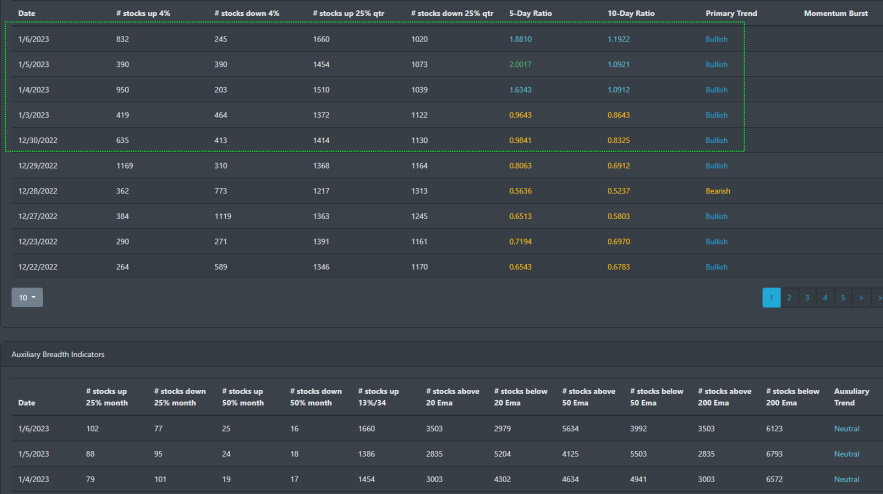This screenshot has height=494, width=883.
Task: Click the 5-Day Ratio value 1.8810
Action: (520, 39)
